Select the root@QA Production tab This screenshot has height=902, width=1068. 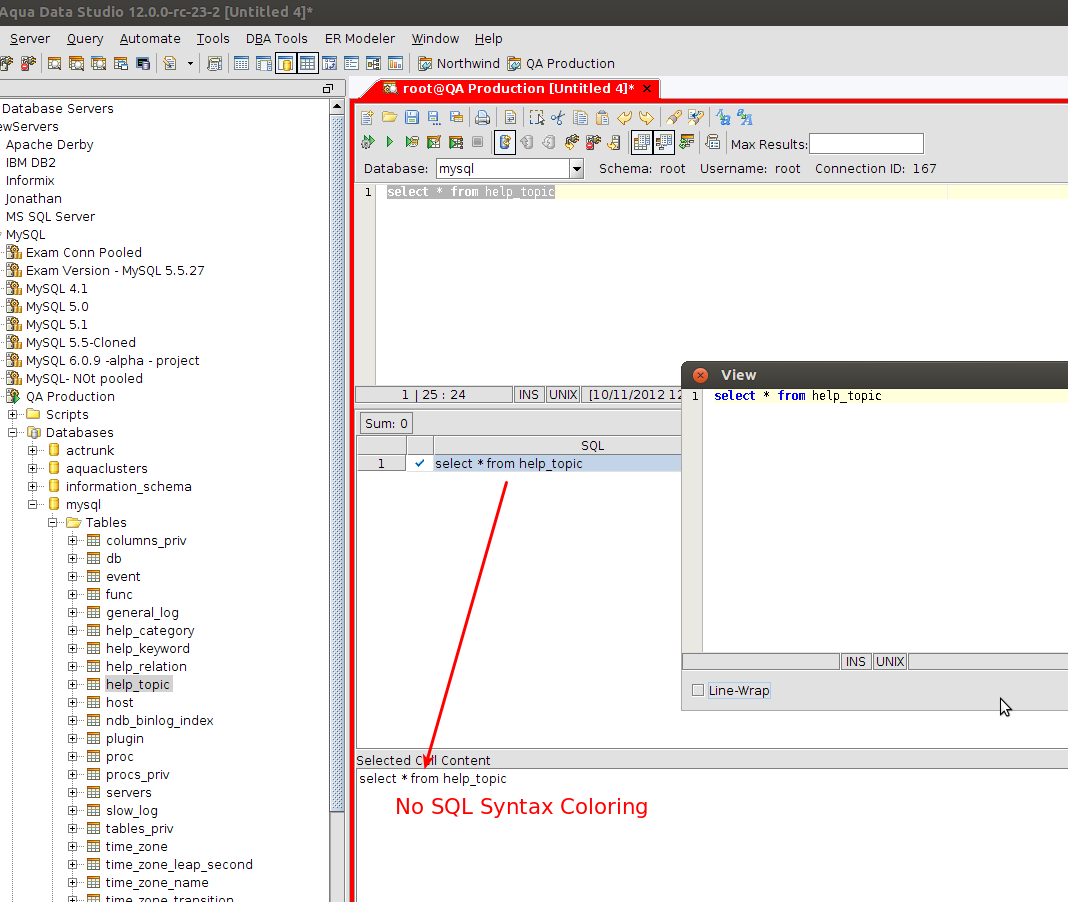(511, 89)
